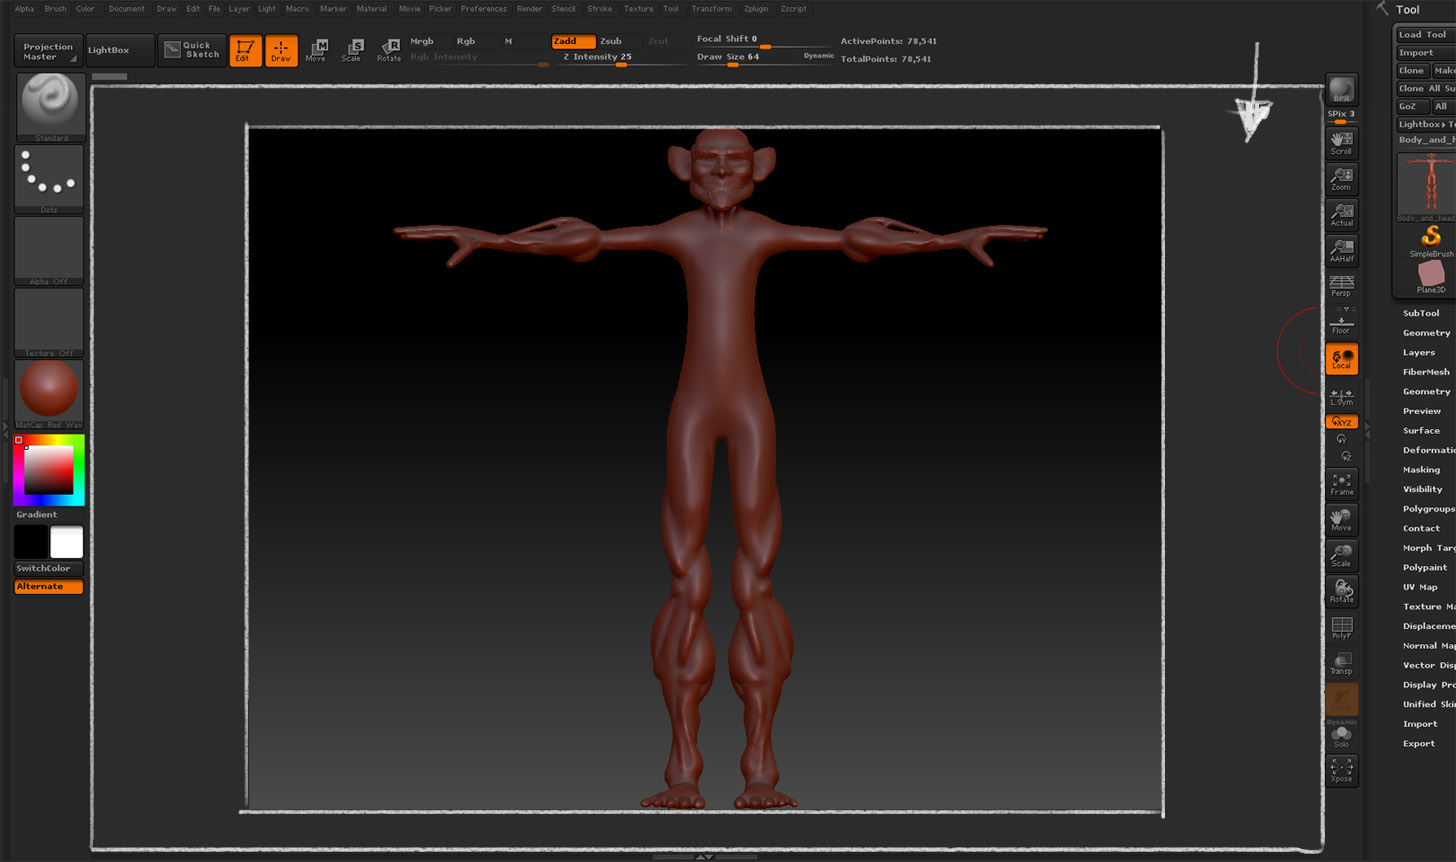
Task: Adjust the Focal Shift slider
Action: pos(765,40)
